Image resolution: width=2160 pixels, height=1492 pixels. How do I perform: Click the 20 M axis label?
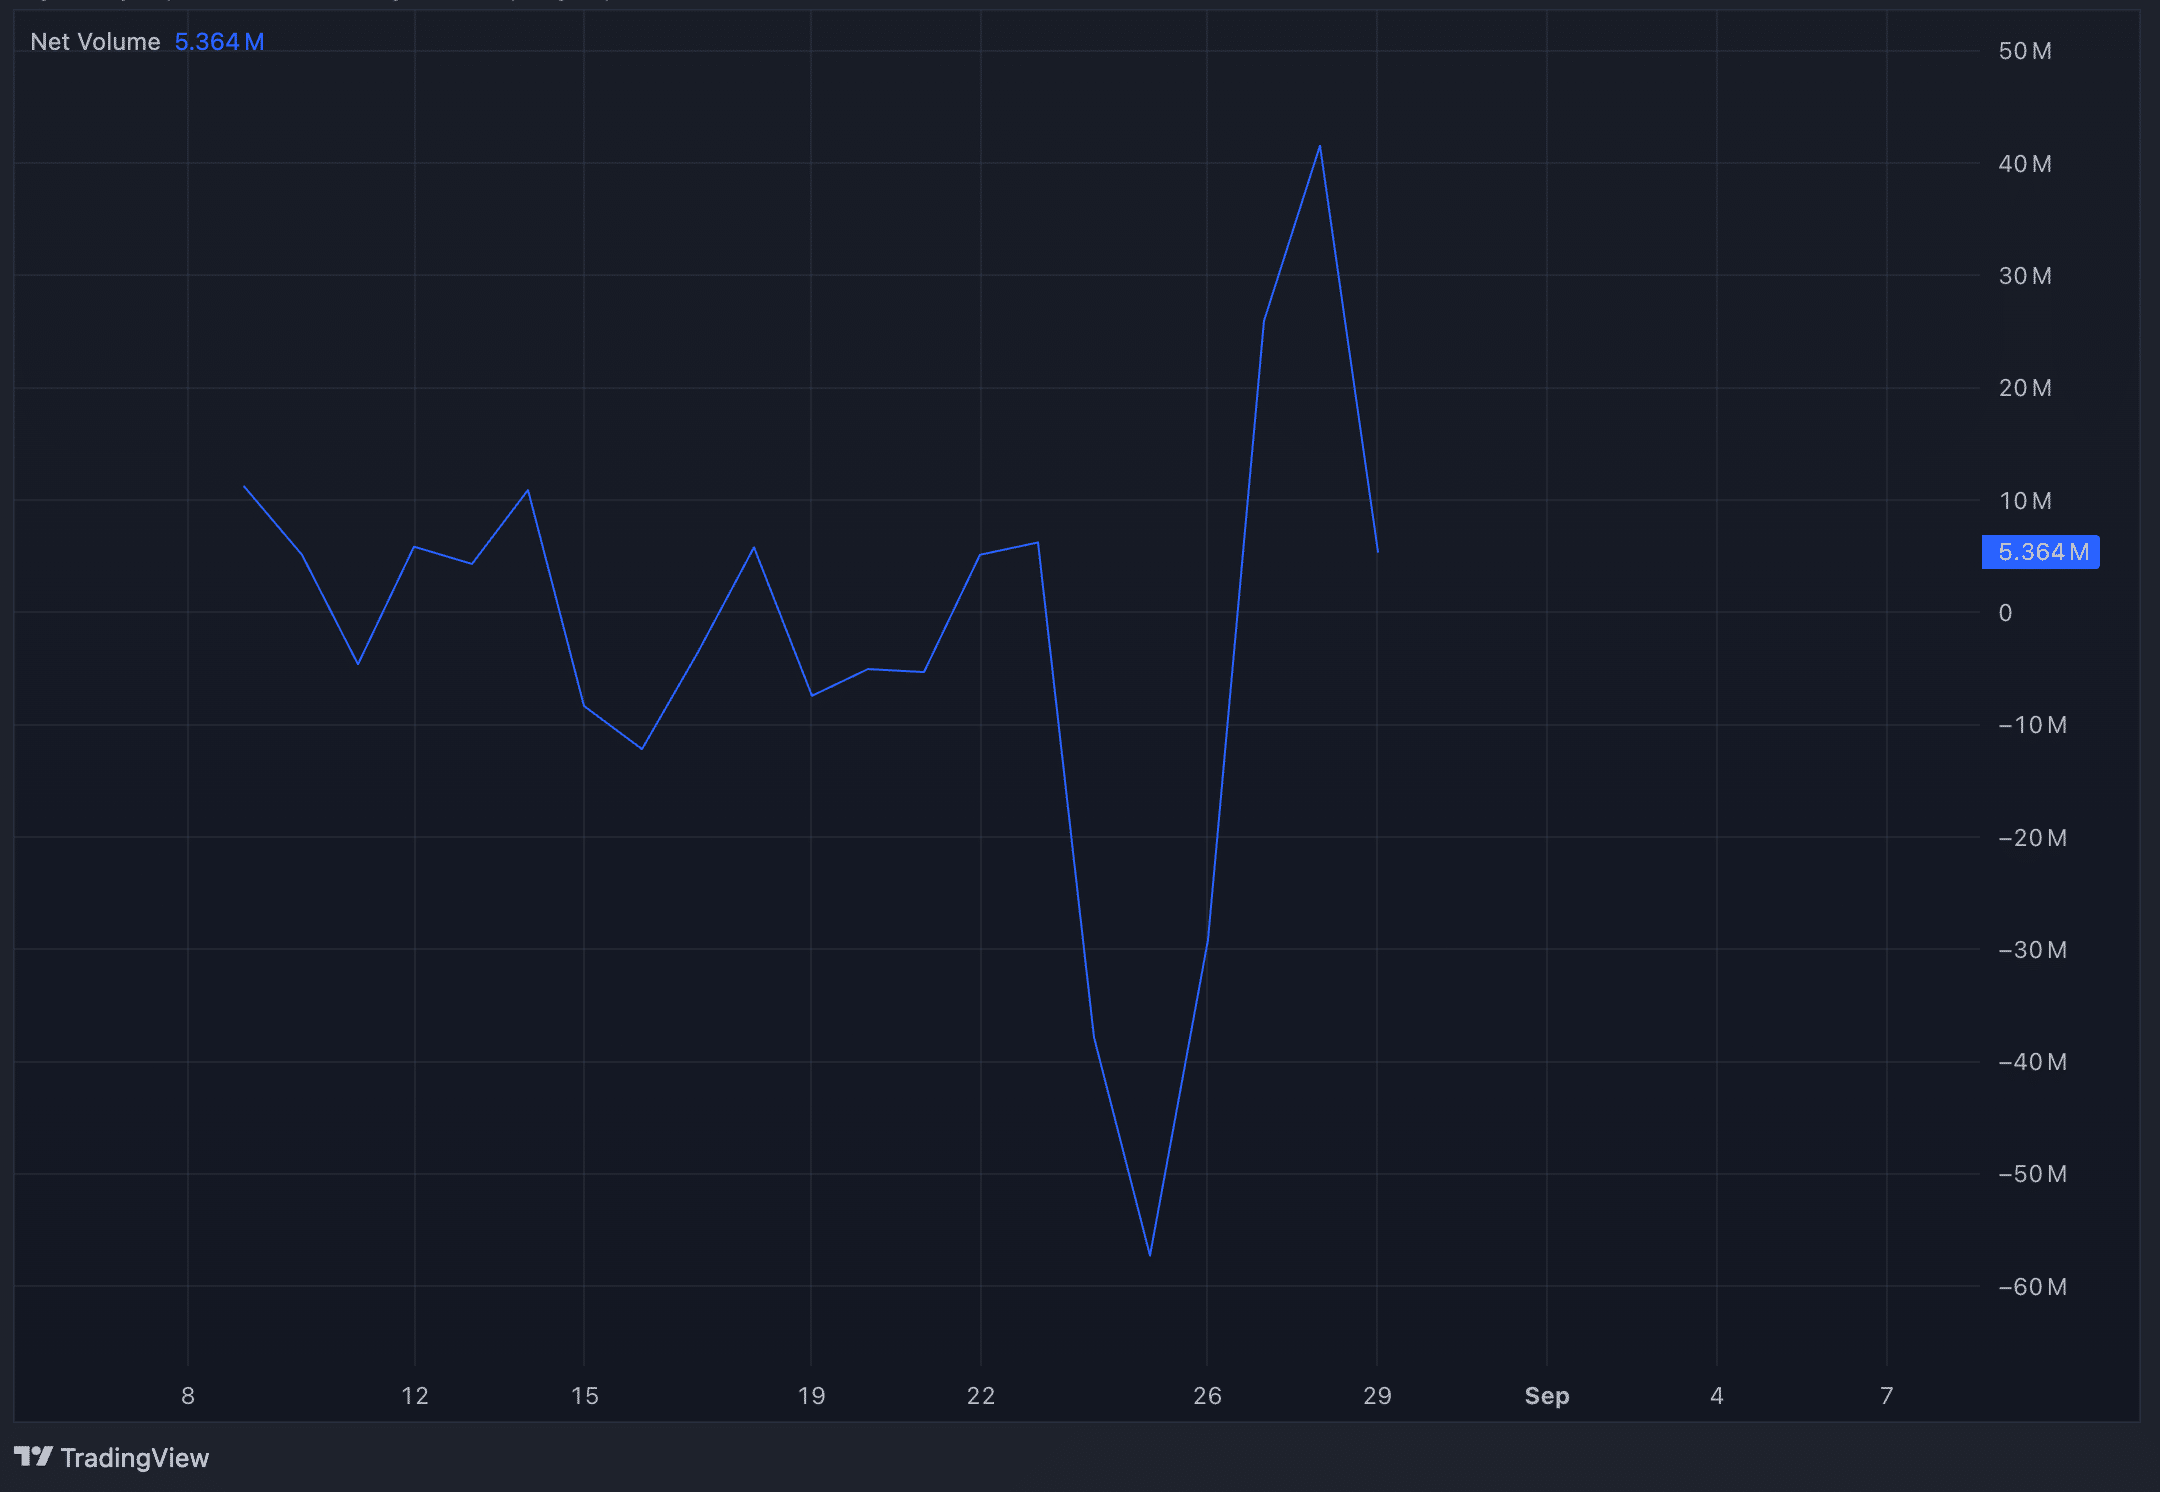click(x=2025, y=388)
